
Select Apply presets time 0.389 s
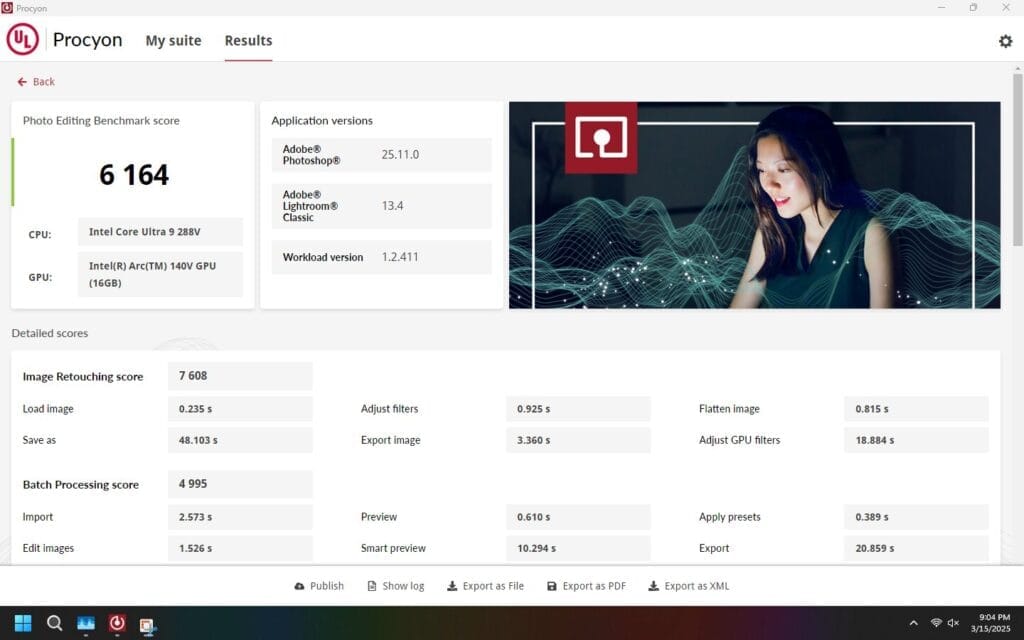(916, 517)
